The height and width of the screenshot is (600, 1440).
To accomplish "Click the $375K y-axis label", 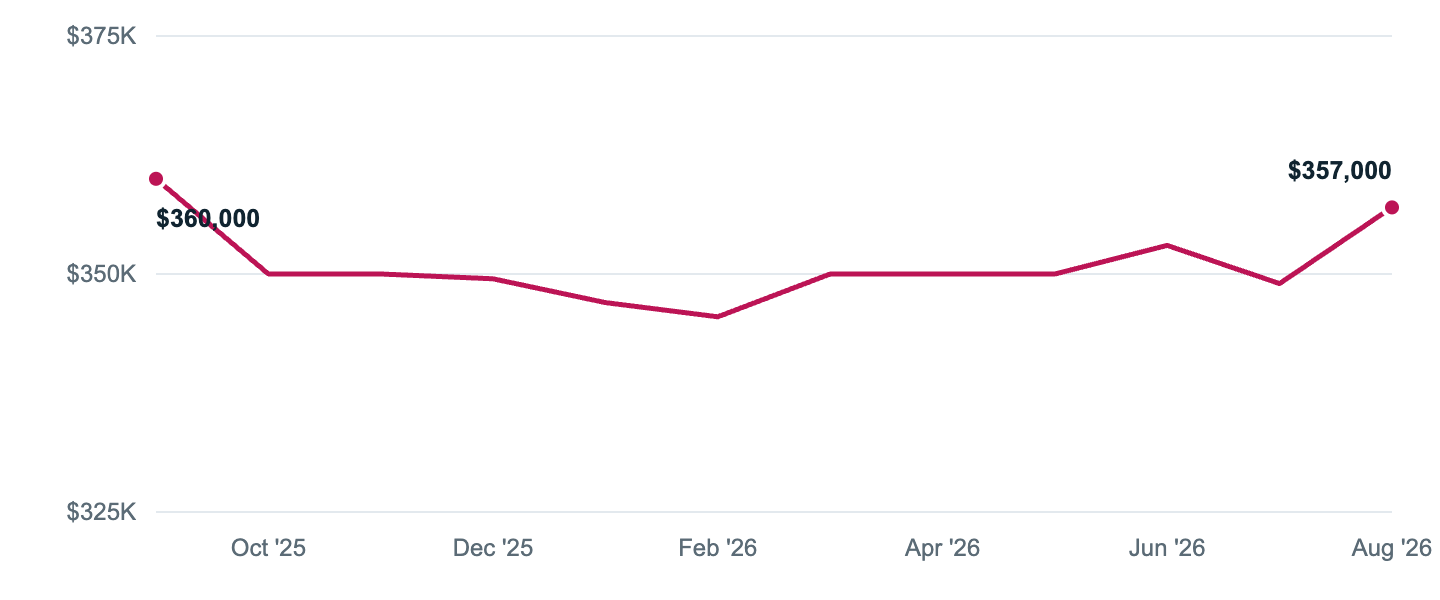I will [101, 36].
